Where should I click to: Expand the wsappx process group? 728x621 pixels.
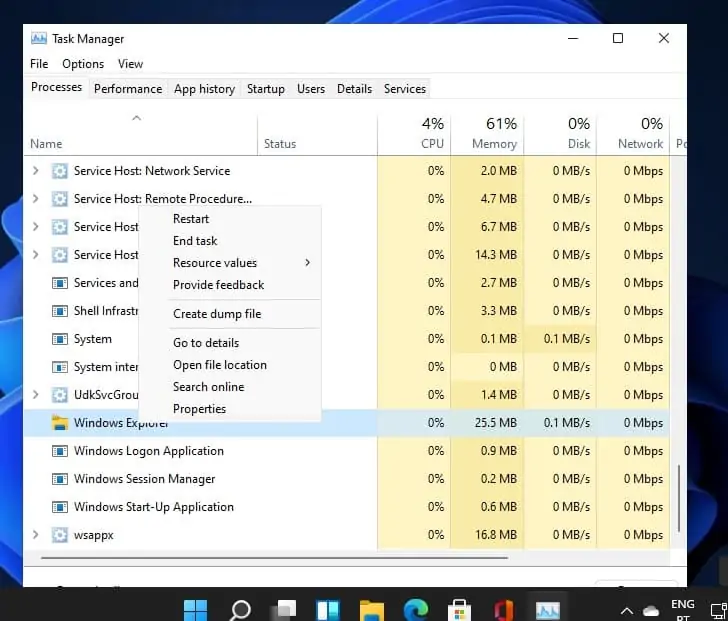pyautogui.click(x=36, y=535)
